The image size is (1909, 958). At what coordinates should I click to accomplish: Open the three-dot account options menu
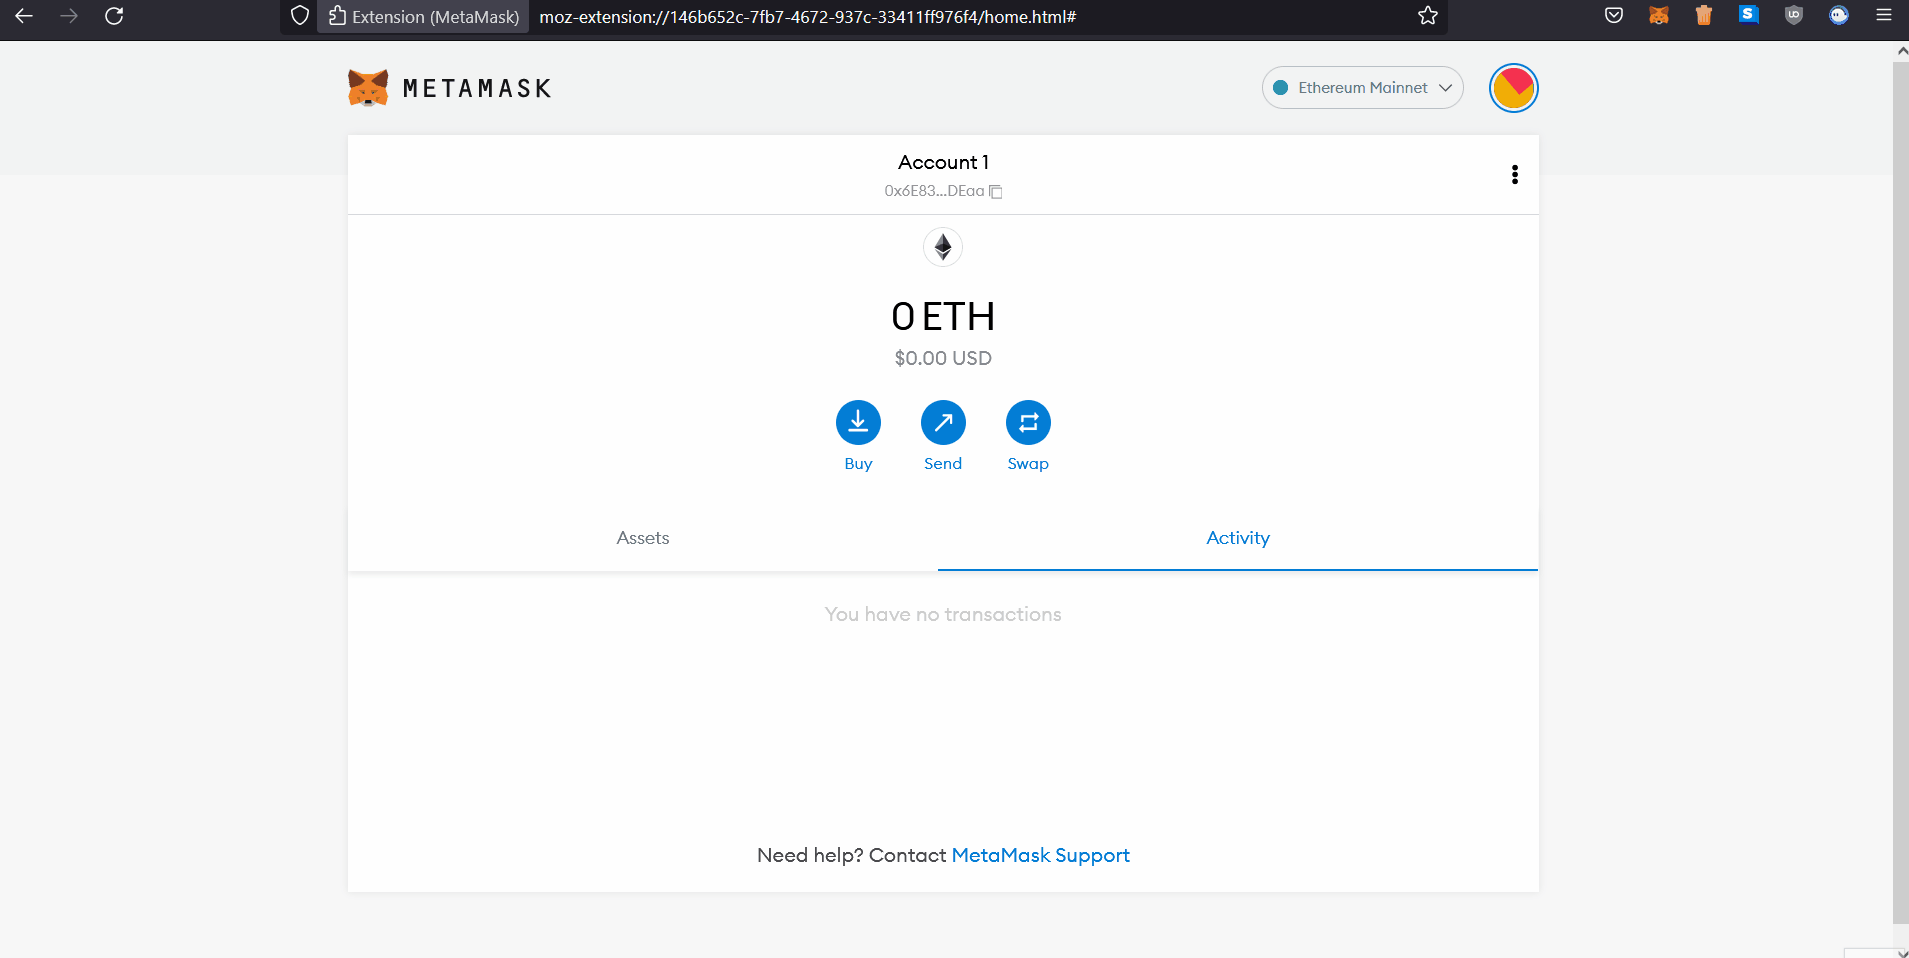tap(1515, 175)
